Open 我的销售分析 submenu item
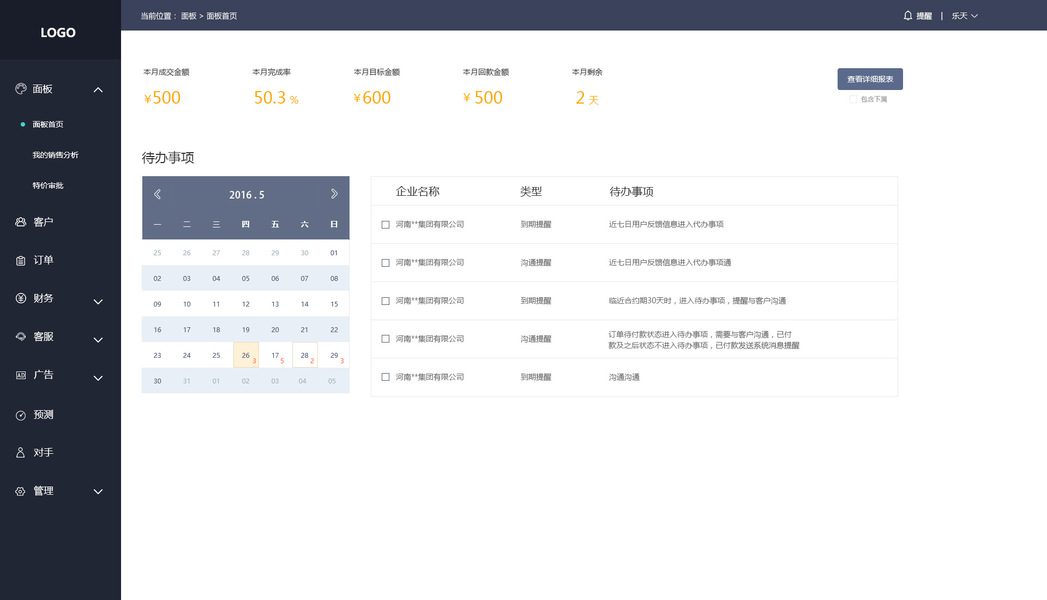The height and width of the screenshot is (600, 1047). click(x=55, y=155)
